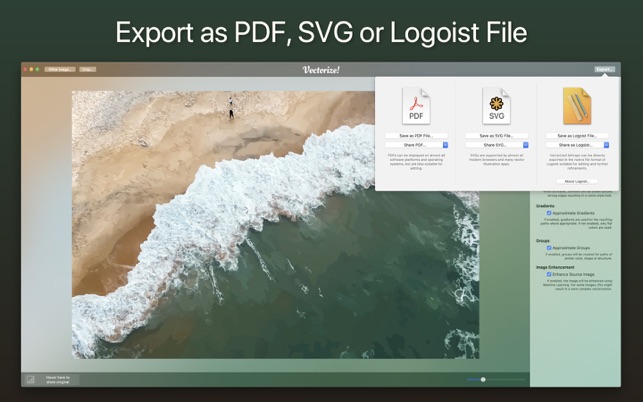Image resolution: width=643 pixels, height=402 pixels.
Task: Open the Share PDF dropdown
Action: (x=416, y=145)
